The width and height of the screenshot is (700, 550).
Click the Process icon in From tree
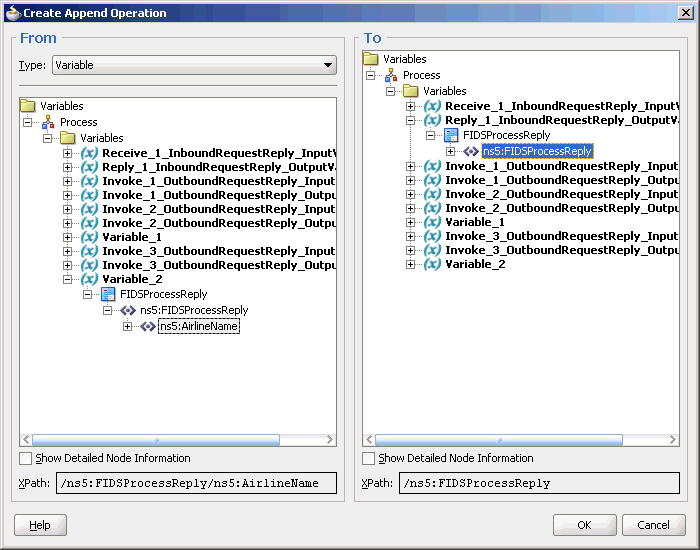coord(48,122)
